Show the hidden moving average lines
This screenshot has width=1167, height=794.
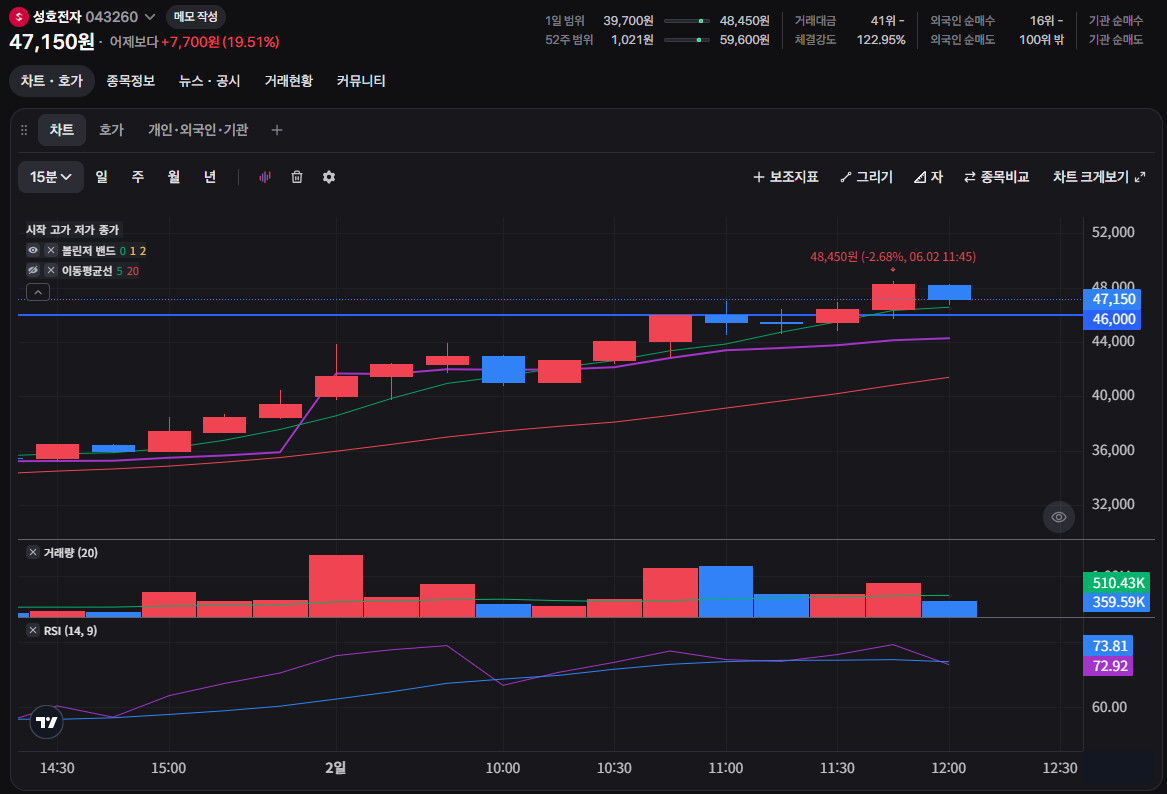click(33, 270)
